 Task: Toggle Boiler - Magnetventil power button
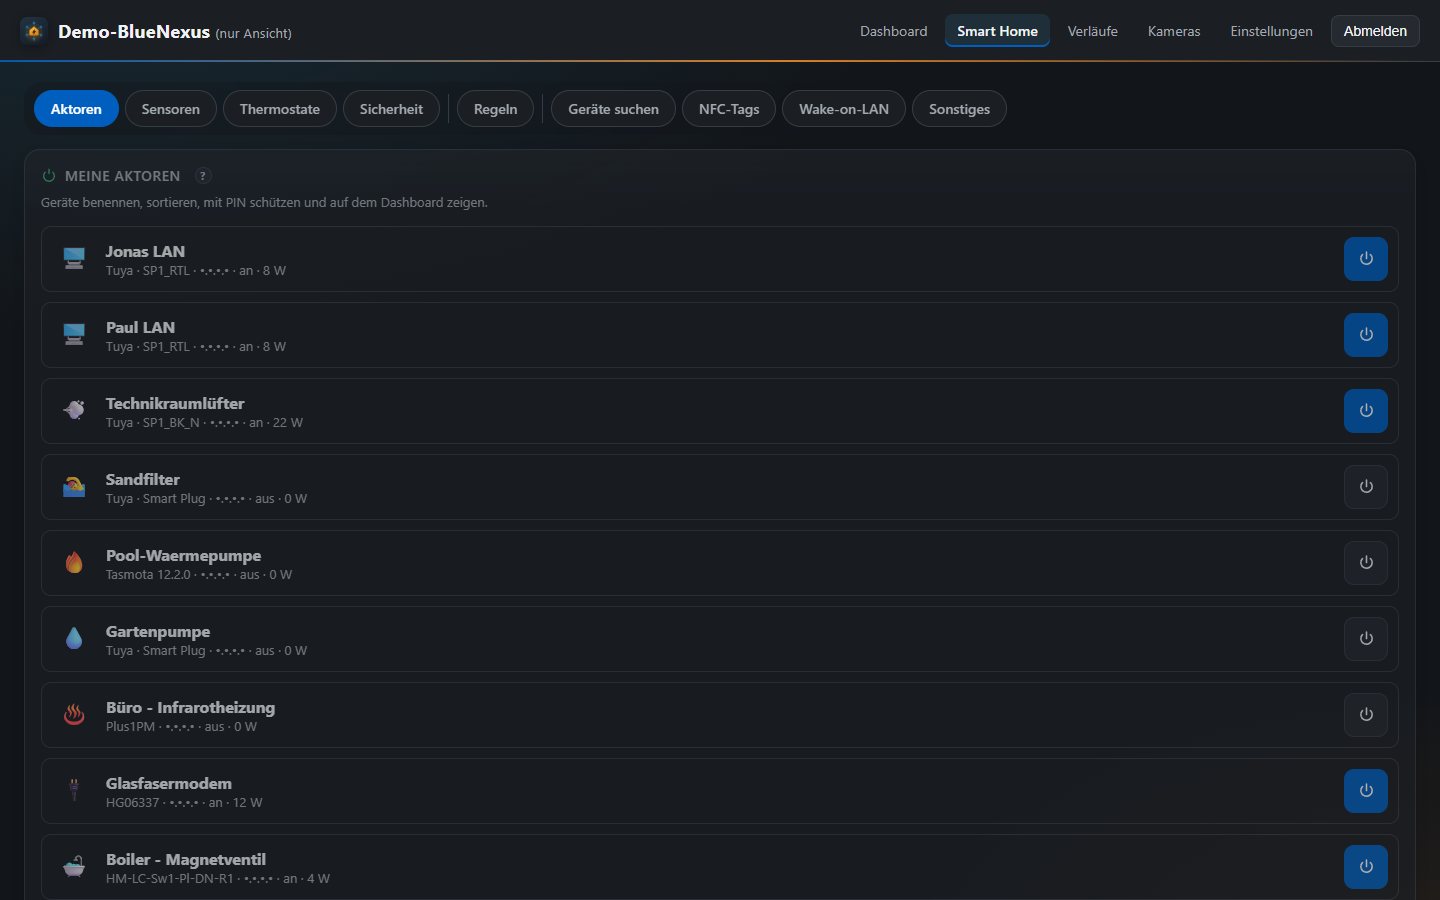pos(1366,867)
